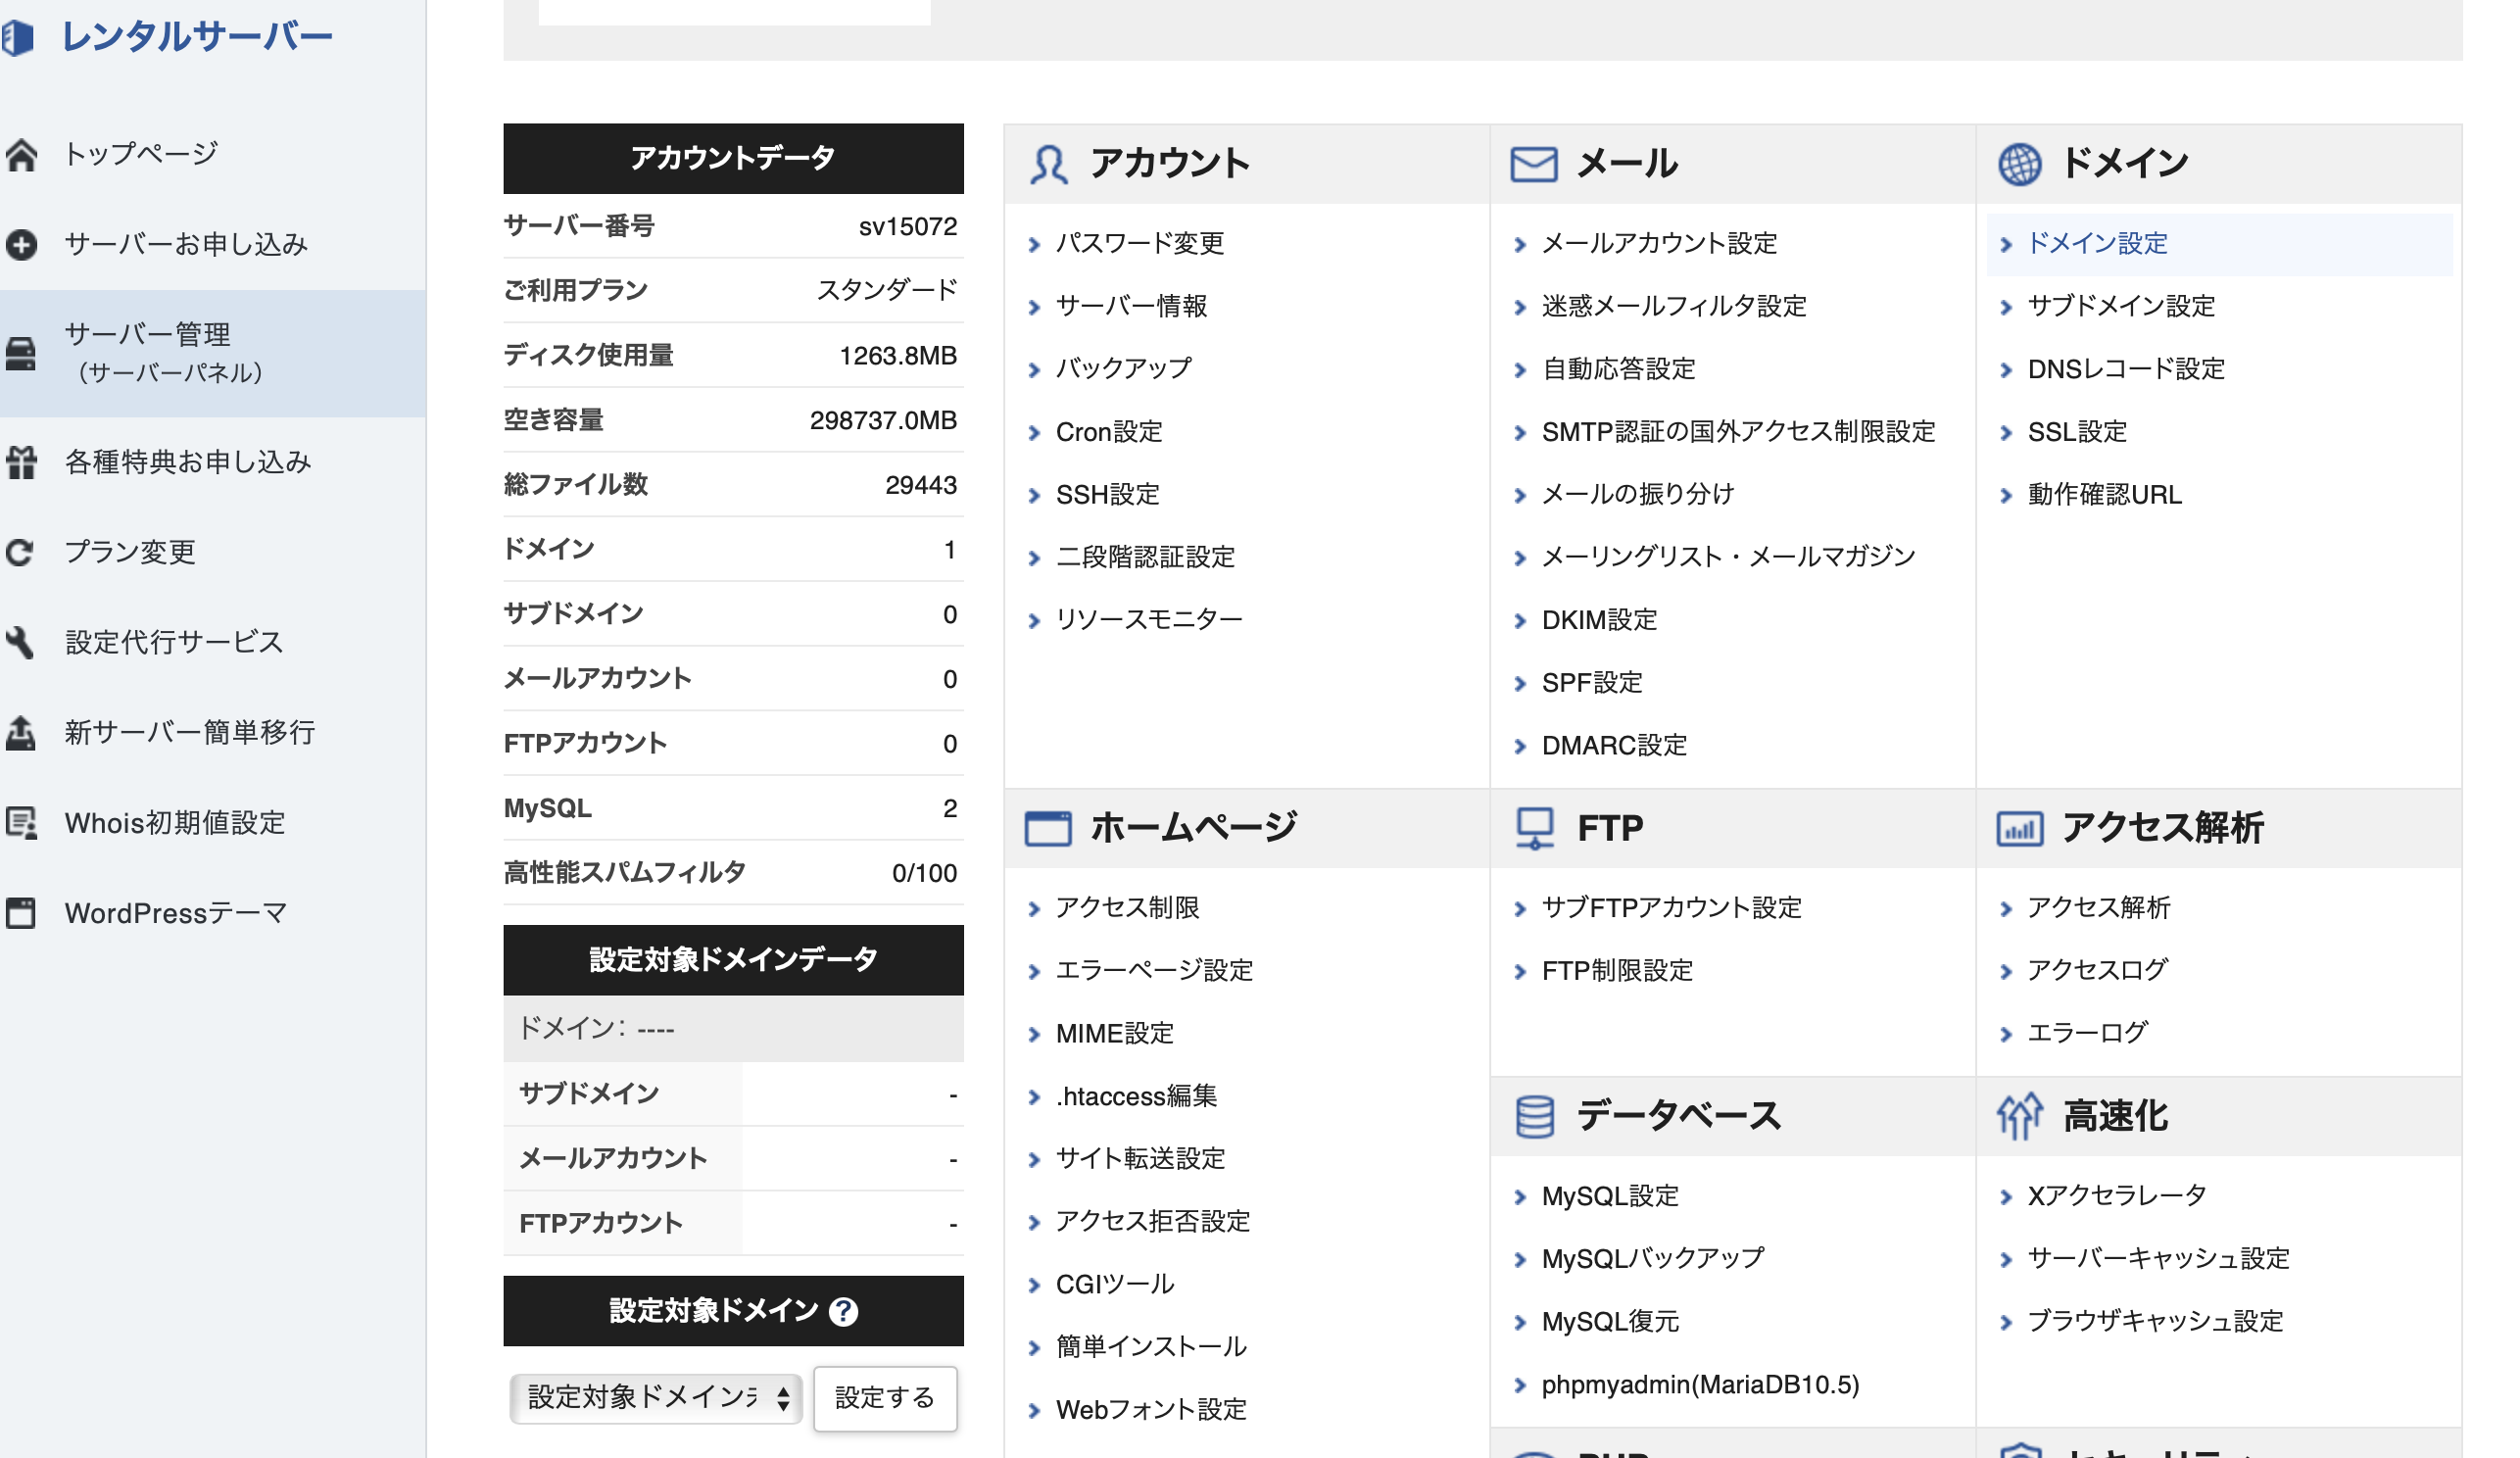Click the house icon for トップページ
This screenshot has height=1458, width=2520.
(21, 154)
